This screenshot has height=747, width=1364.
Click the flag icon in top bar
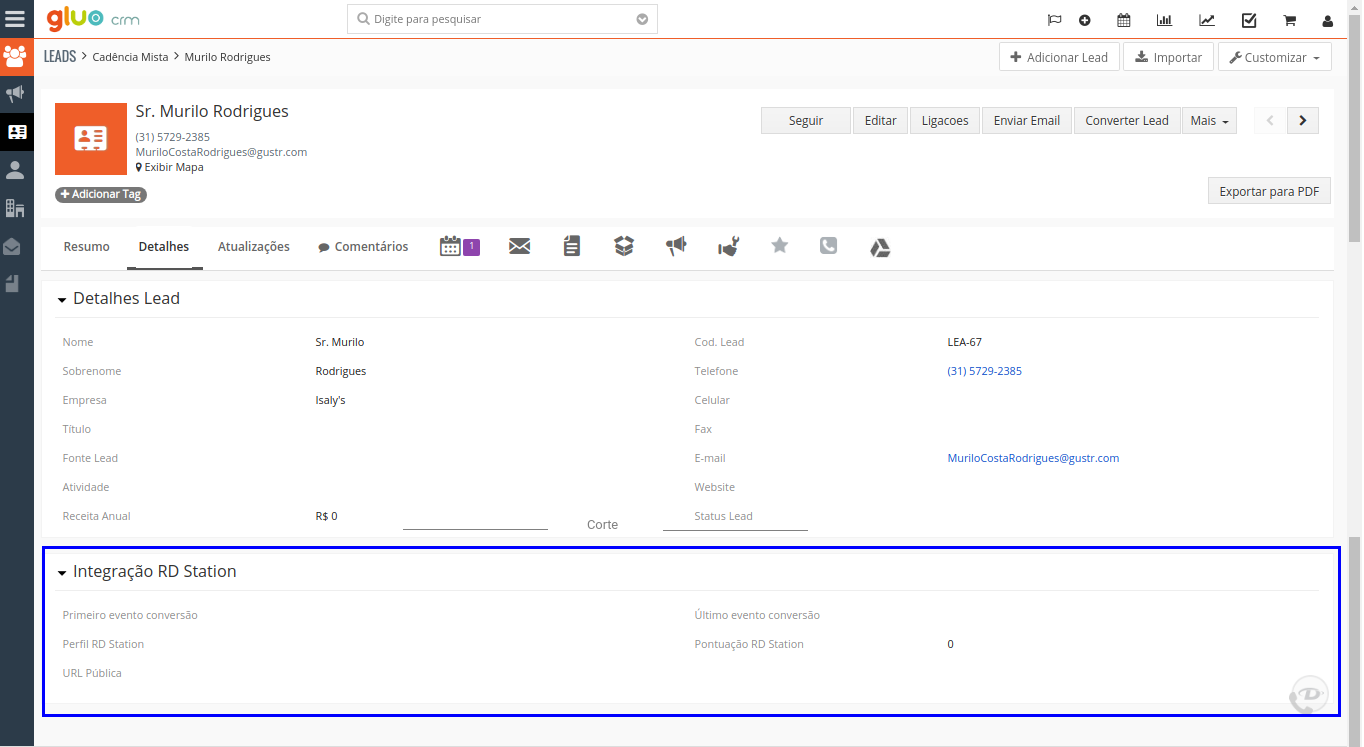(x=1054, y=20)
